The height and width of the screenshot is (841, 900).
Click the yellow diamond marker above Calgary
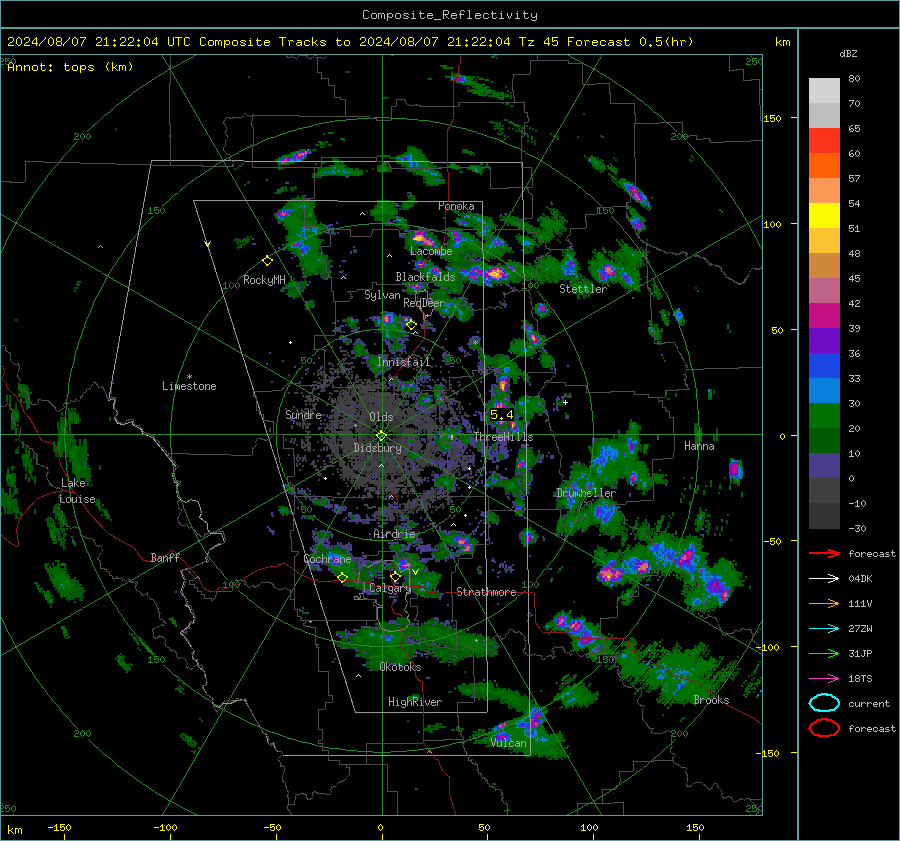395,576
